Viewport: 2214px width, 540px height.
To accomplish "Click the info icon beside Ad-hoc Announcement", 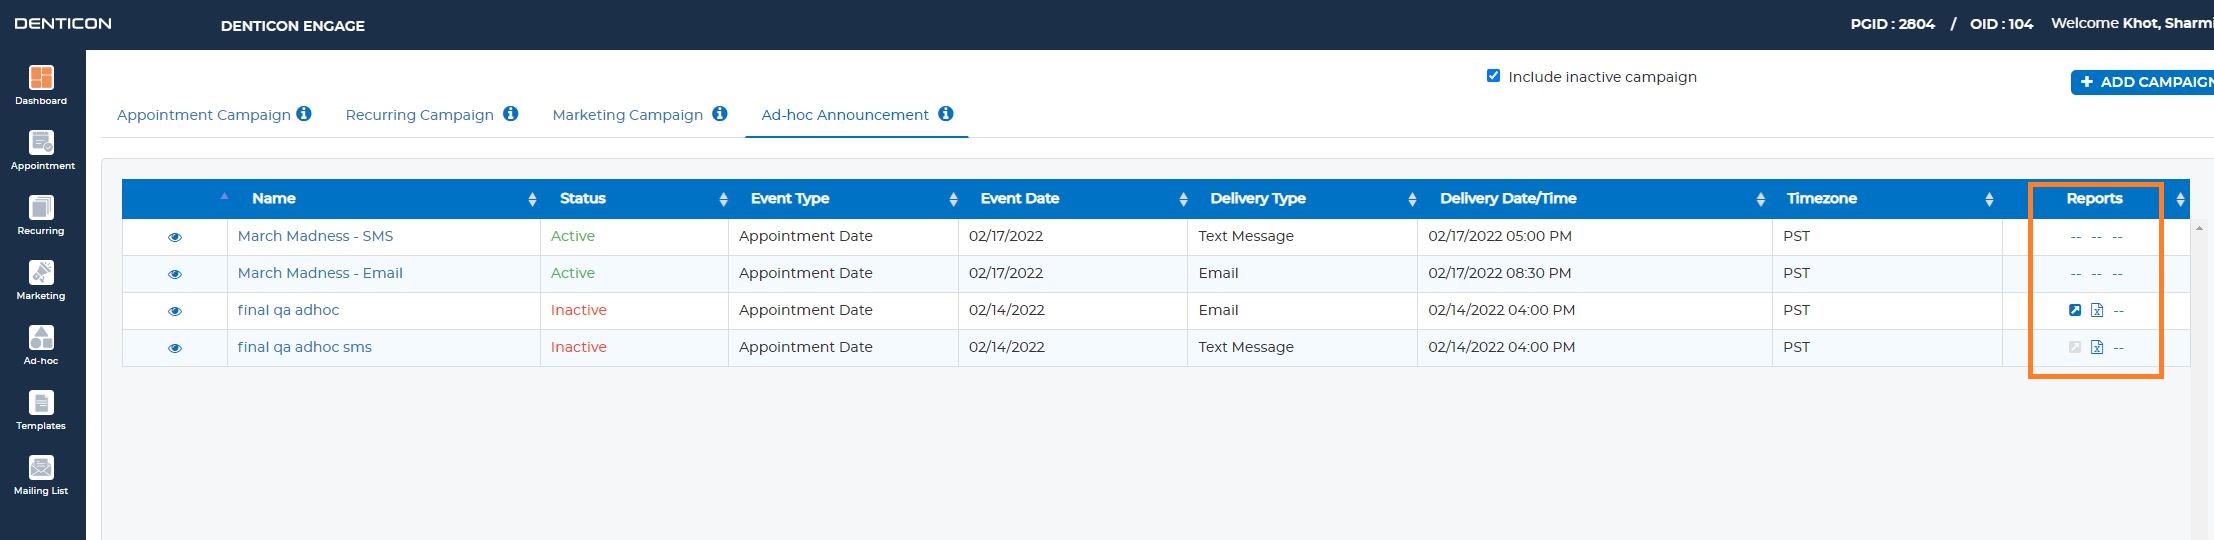I will (945, 114).
